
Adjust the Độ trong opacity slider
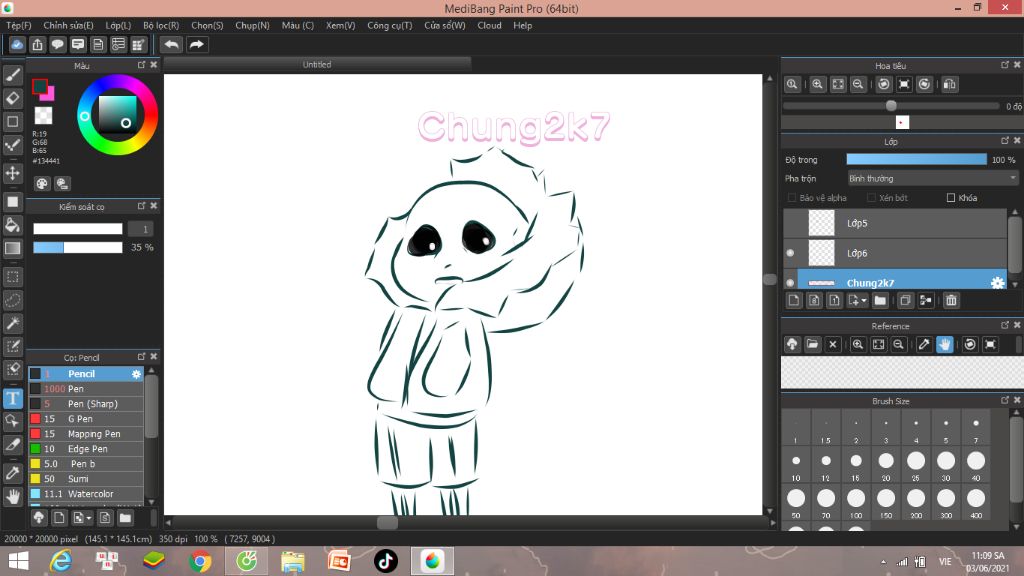[916, 159]
